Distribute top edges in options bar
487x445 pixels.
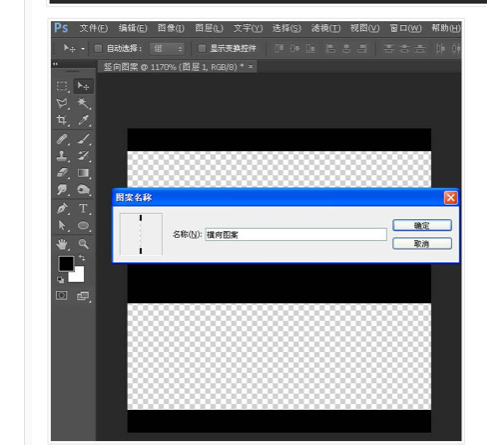click(x=388, y=49)
